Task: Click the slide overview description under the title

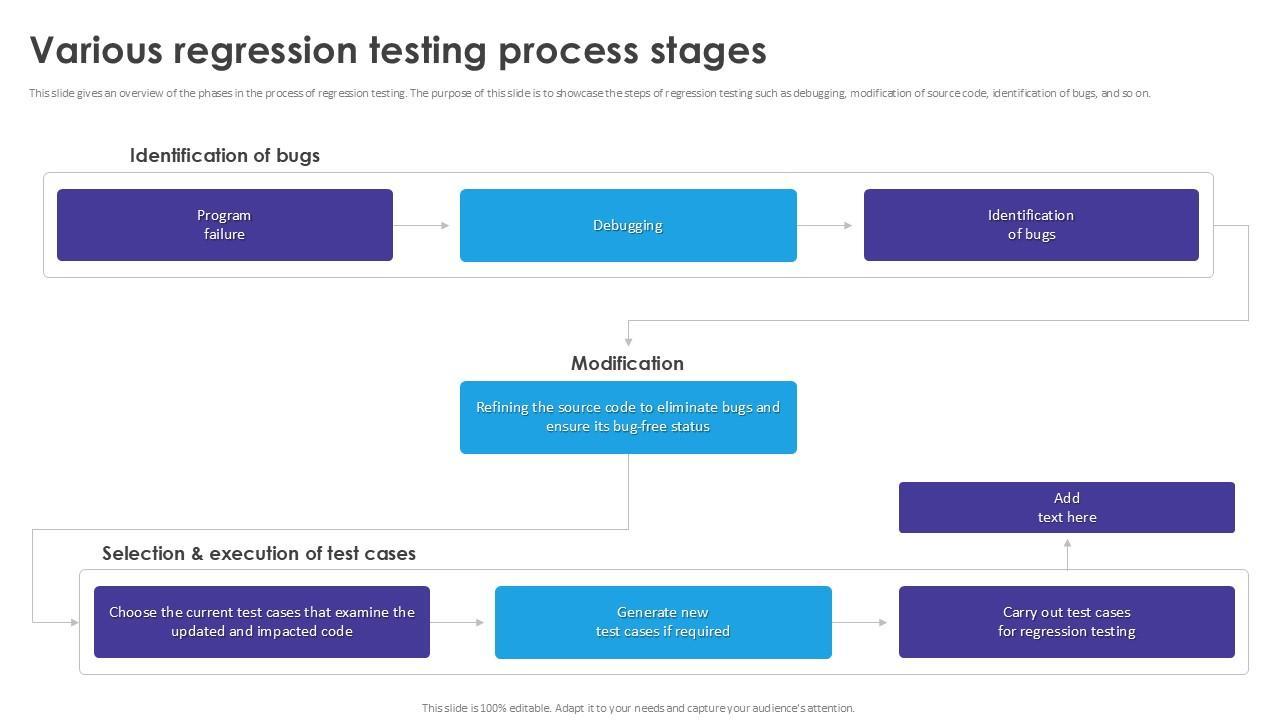Action: [x=590, y=93]
